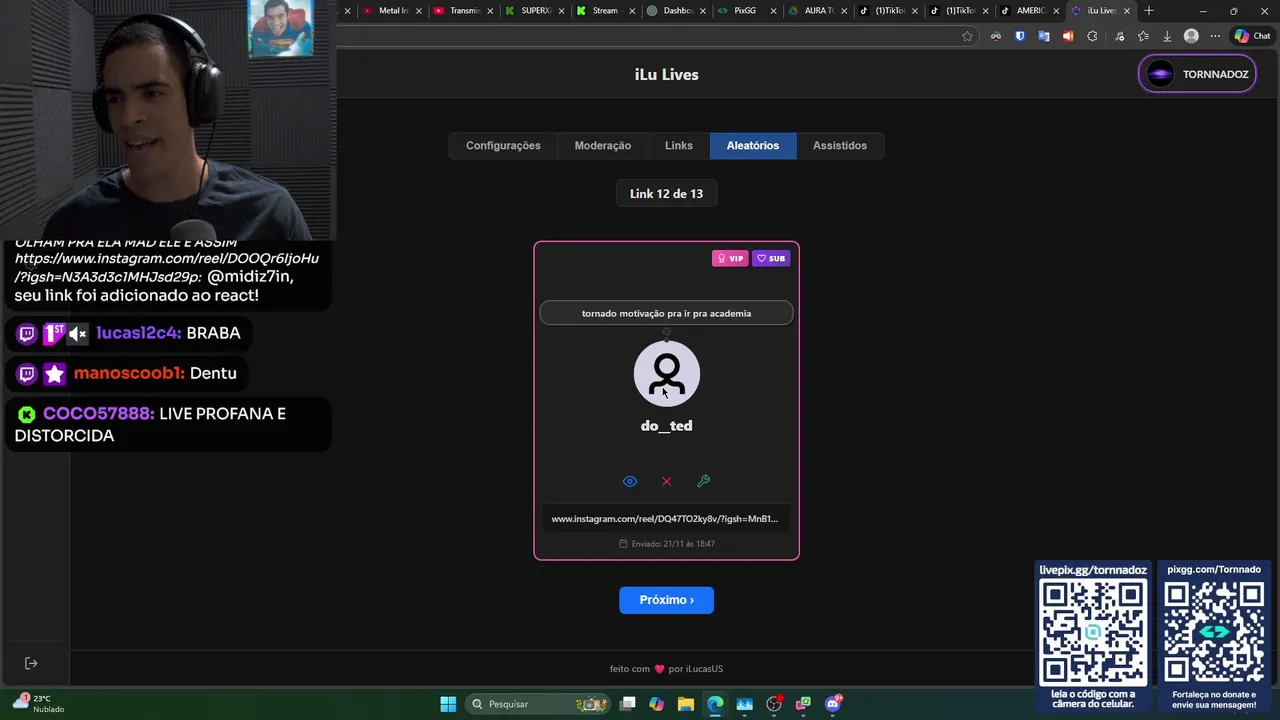This screenshot has height=720, width=1280.
Task: Open the Edge settings and more menu
Action: click(x=1215, y=36)
